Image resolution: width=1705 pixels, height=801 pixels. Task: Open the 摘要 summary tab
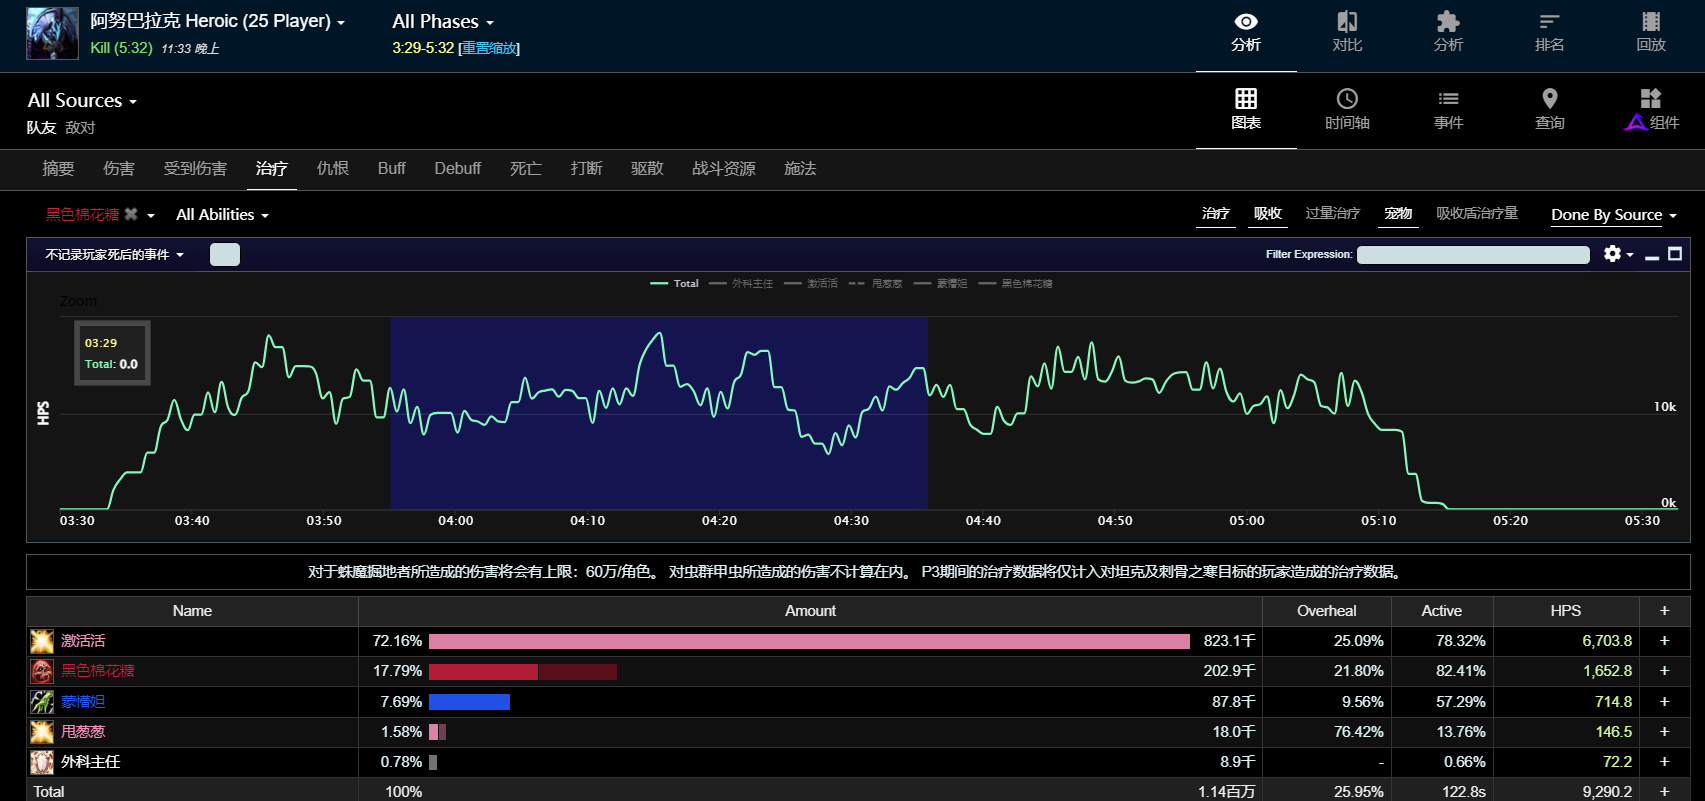58,169
